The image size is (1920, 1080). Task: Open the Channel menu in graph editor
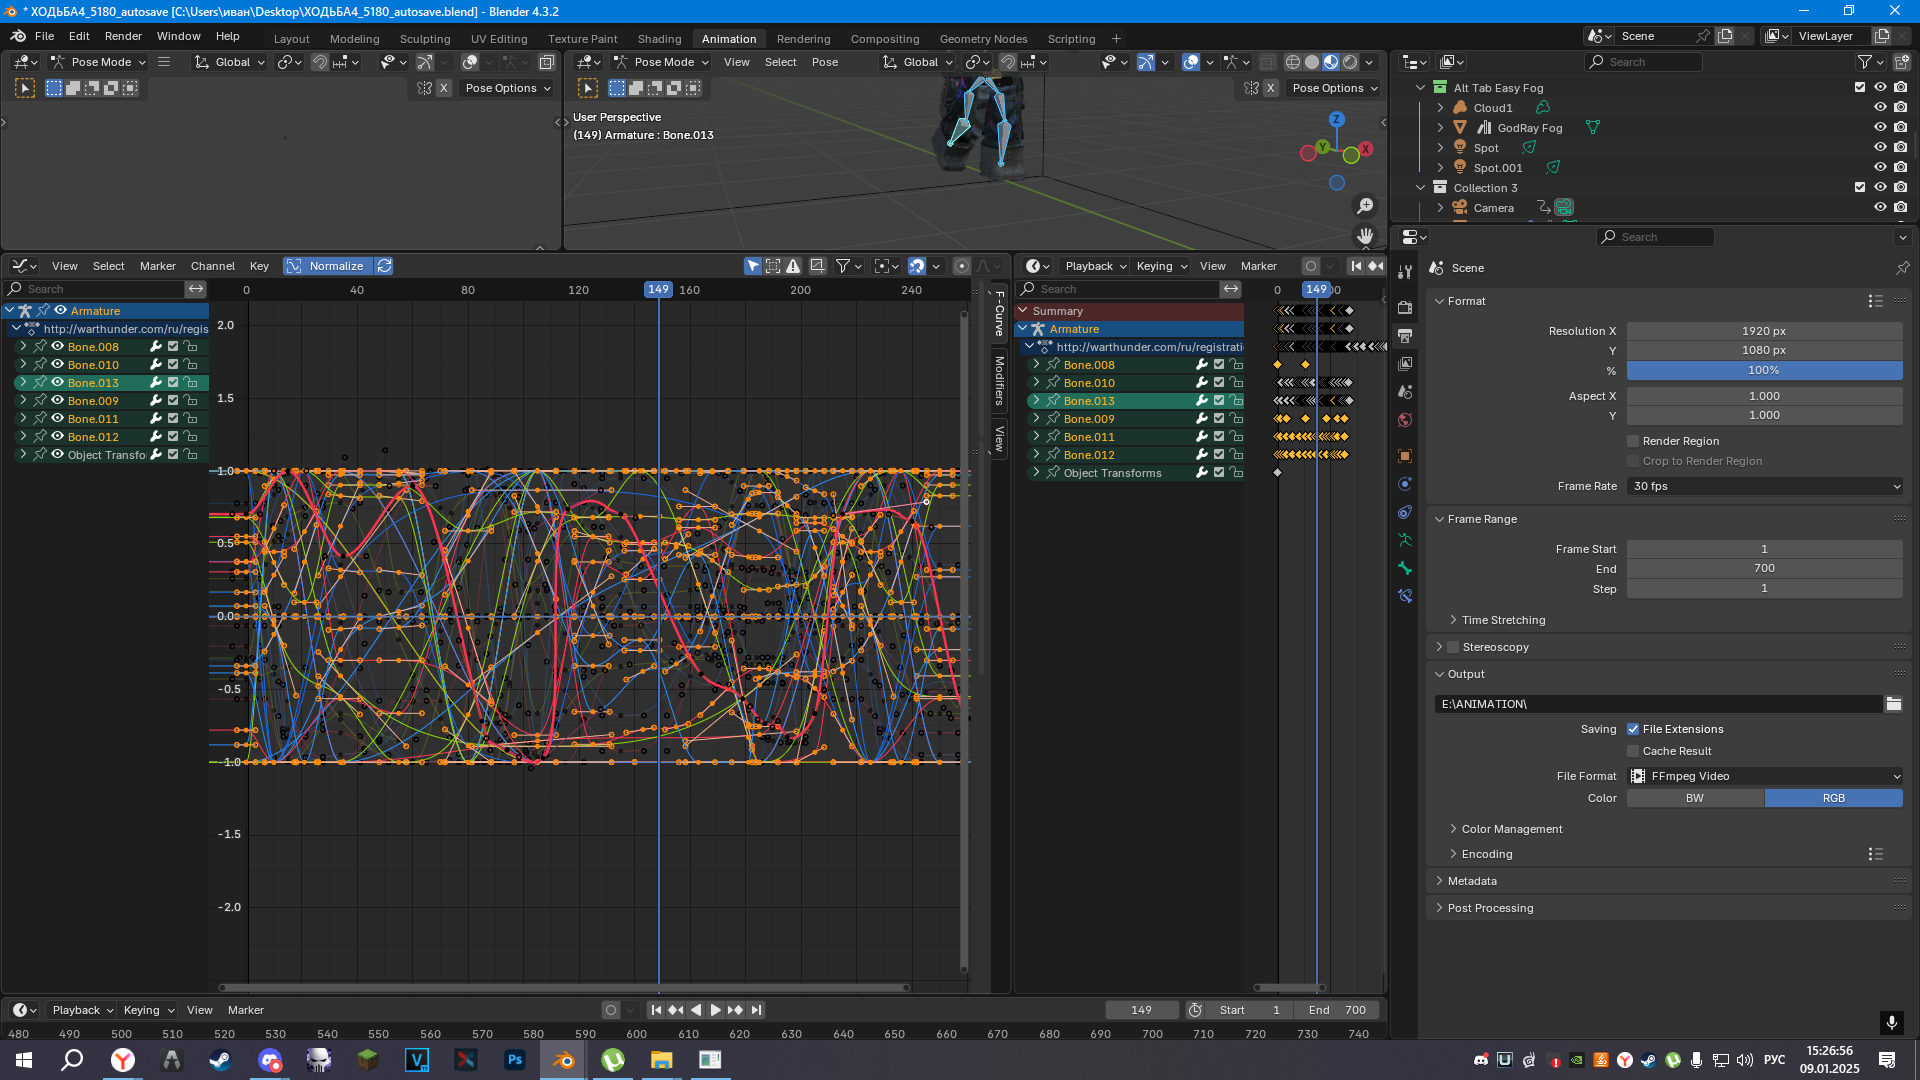[x=212, y=266]
